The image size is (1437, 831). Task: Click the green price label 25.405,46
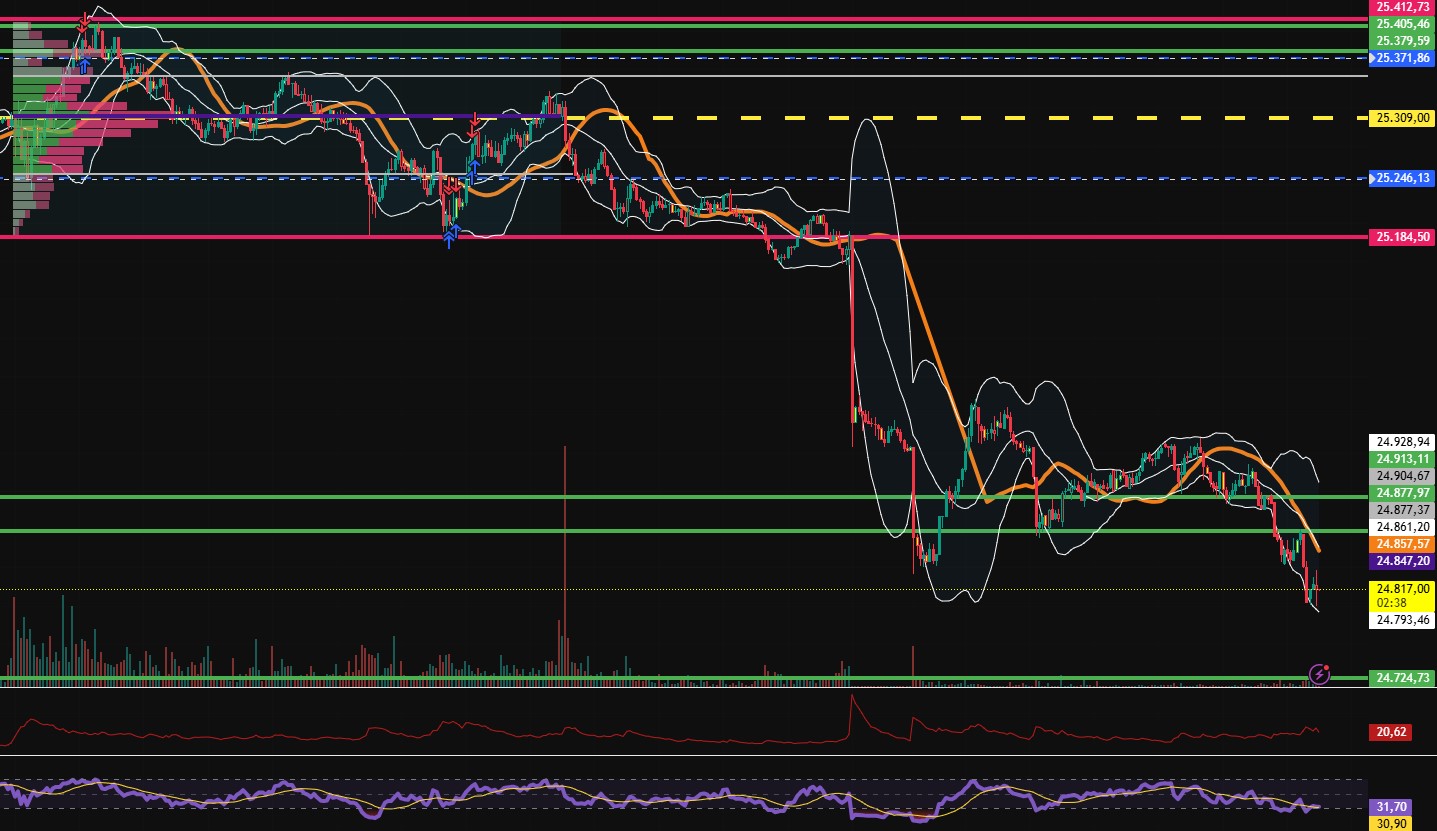click(1402, 24)
